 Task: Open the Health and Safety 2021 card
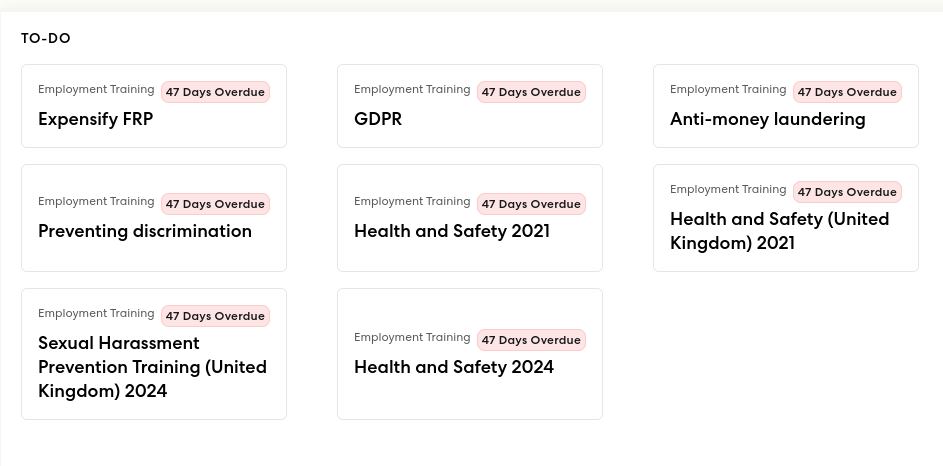470,218
